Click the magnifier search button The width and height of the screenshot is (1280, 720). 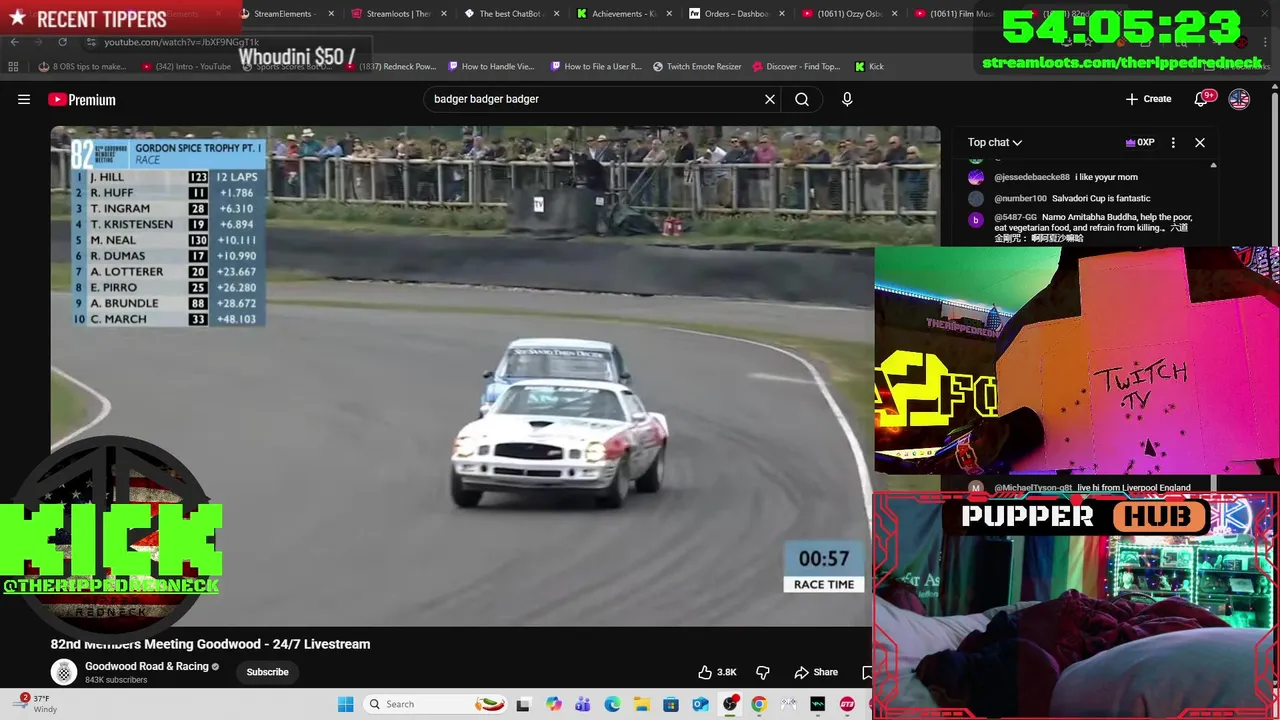(802, 99)
